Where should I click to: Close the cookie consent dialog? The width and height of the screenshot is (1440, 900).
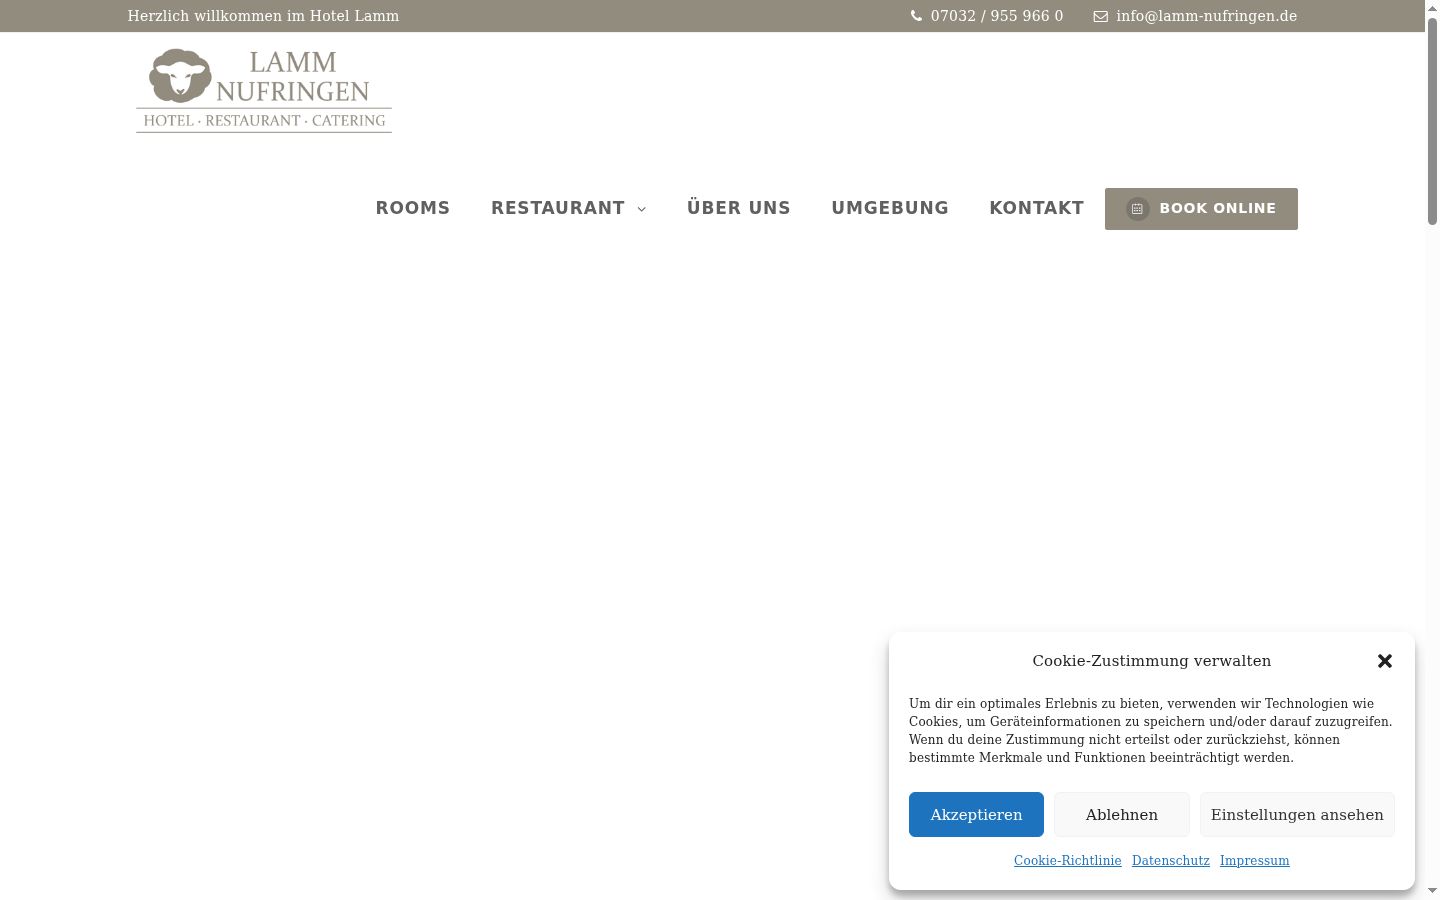(x=1385, y=661)
